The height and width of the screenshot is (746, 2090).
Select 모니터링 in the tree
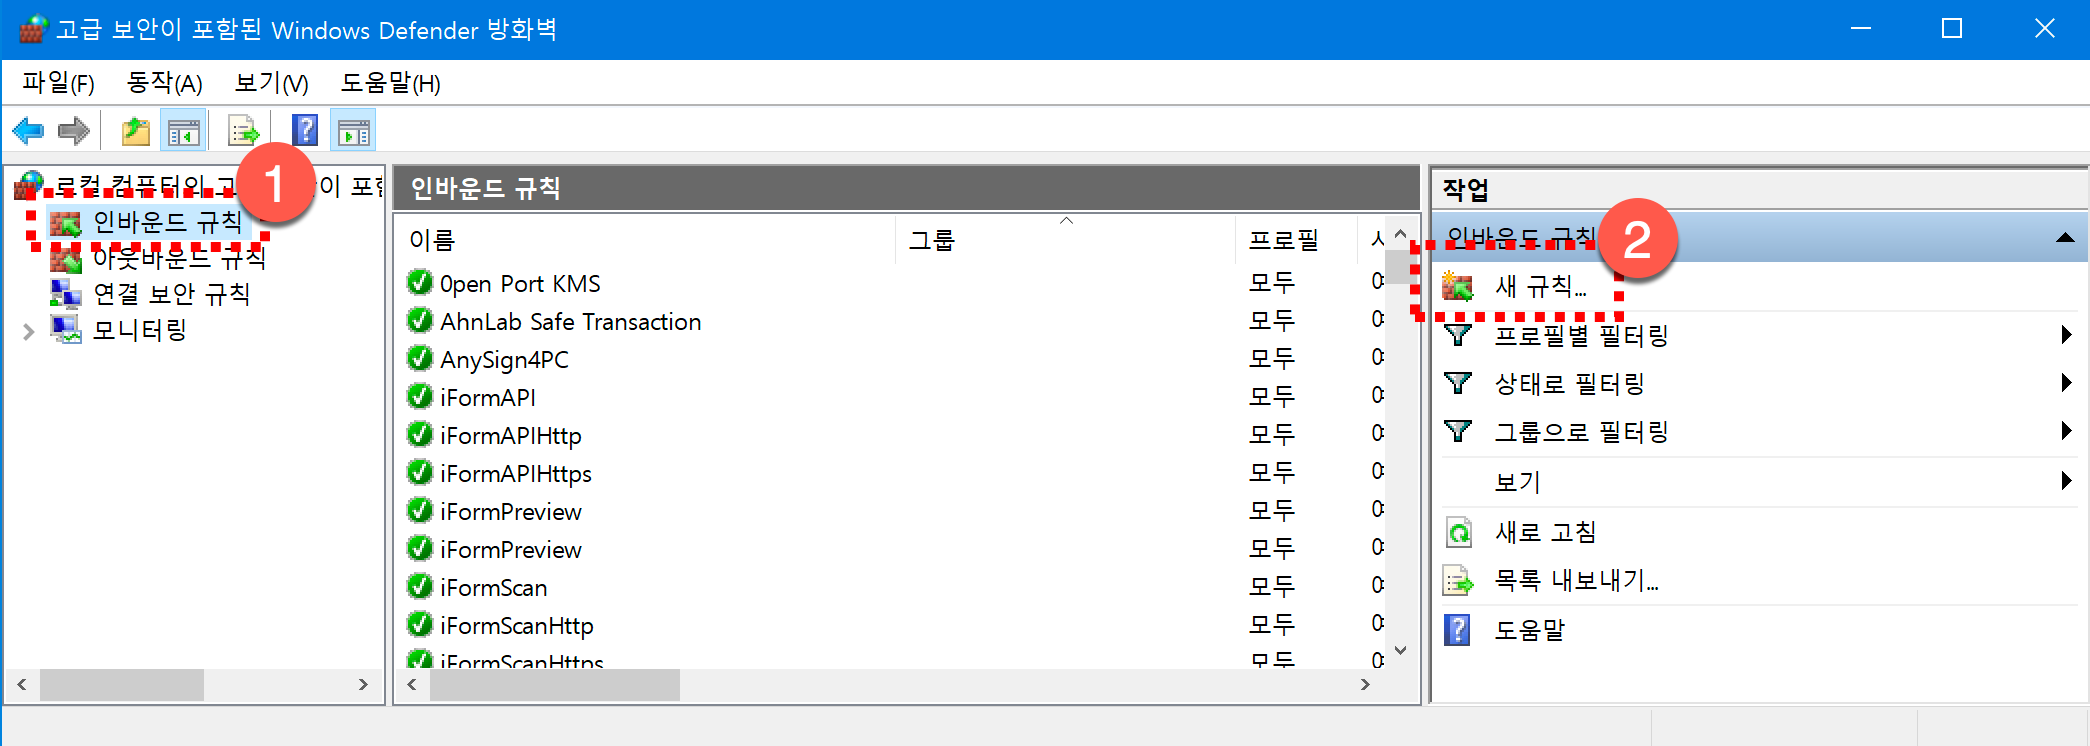pyautogui.click(x=140, y=330)
